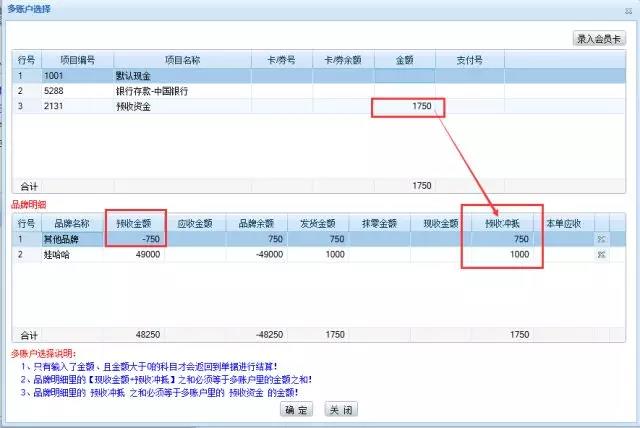This screenshot has height=428, width=640.
Task: Select the 娃哈哈 brand name cell
Action: point(72,255)
